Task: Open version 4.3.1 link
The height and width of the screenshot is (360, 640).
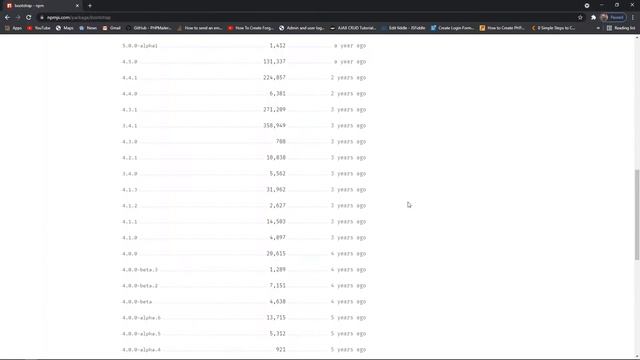Action: (x=130, y=110)
